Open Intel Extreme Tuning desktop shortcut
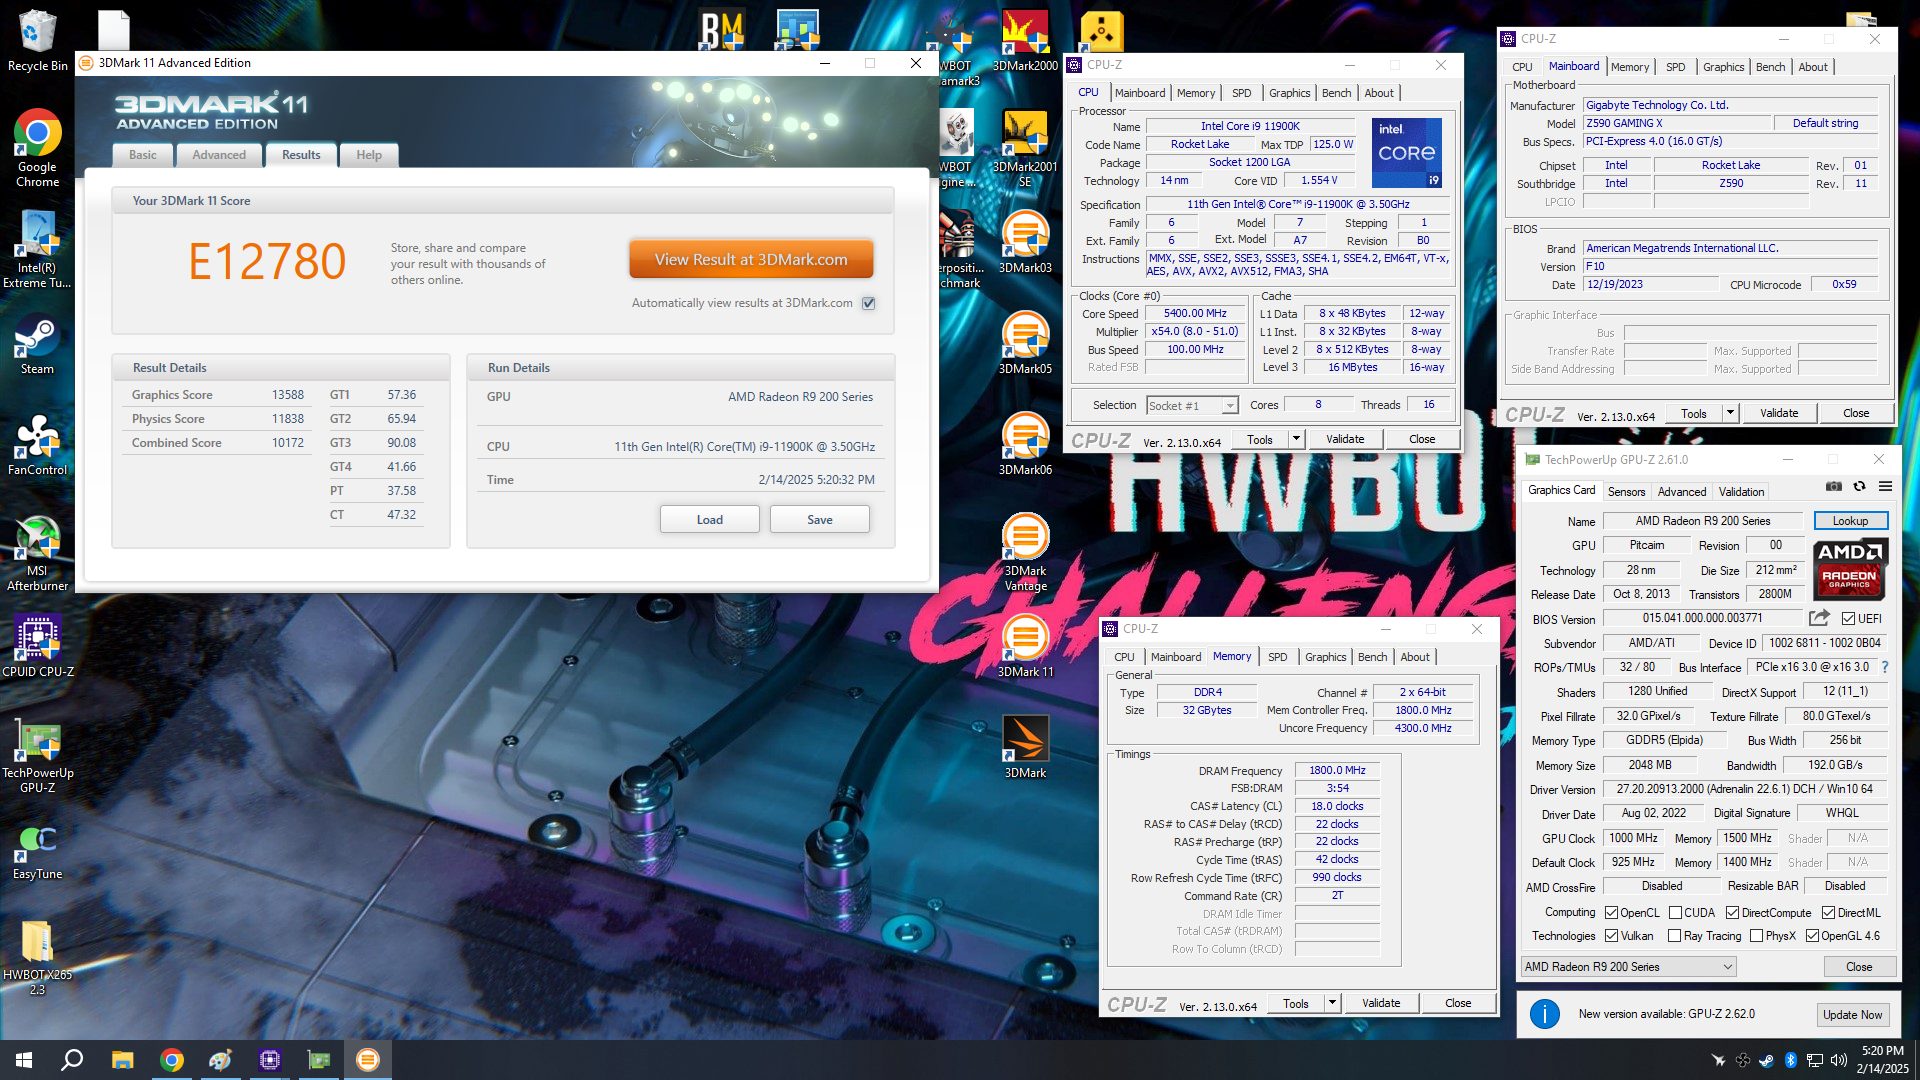This screenshot has width=1920, height=1080. (37, 250)
